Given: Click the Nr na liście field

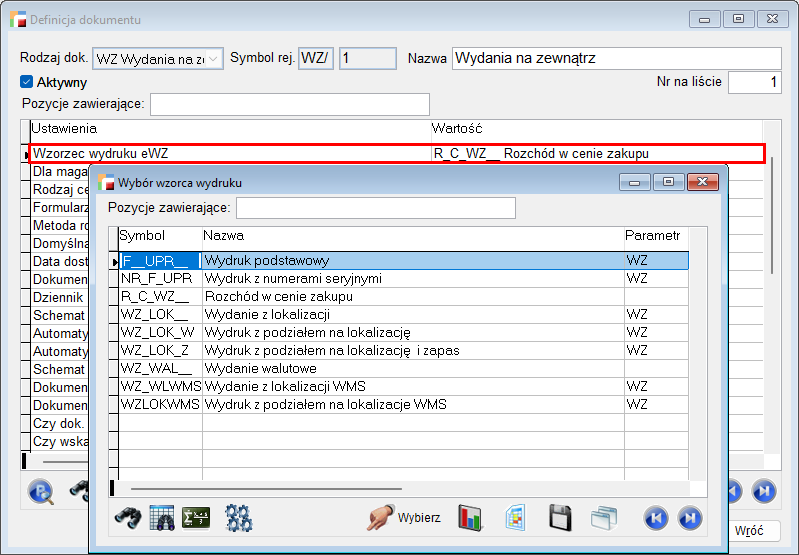Looking at the screenshot, I should (754, 82).
